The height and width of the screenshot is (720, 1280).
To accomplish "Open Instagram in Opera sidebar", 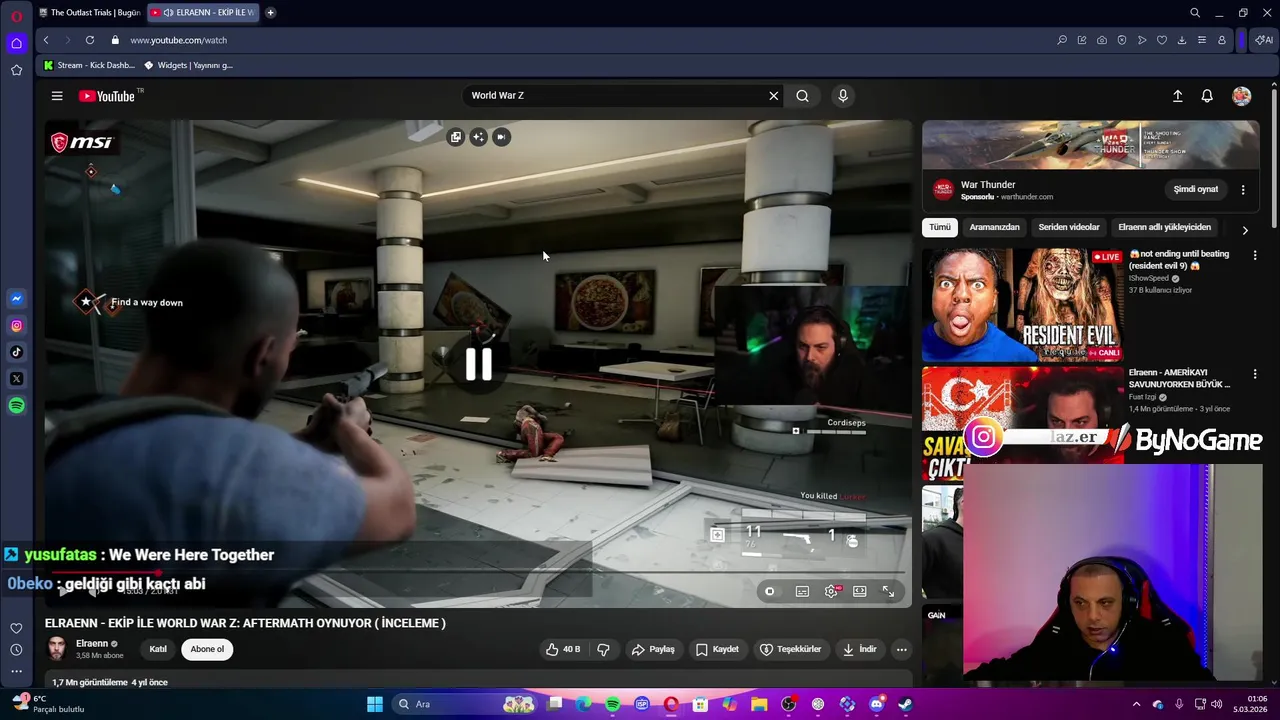I will coord(16,326).
